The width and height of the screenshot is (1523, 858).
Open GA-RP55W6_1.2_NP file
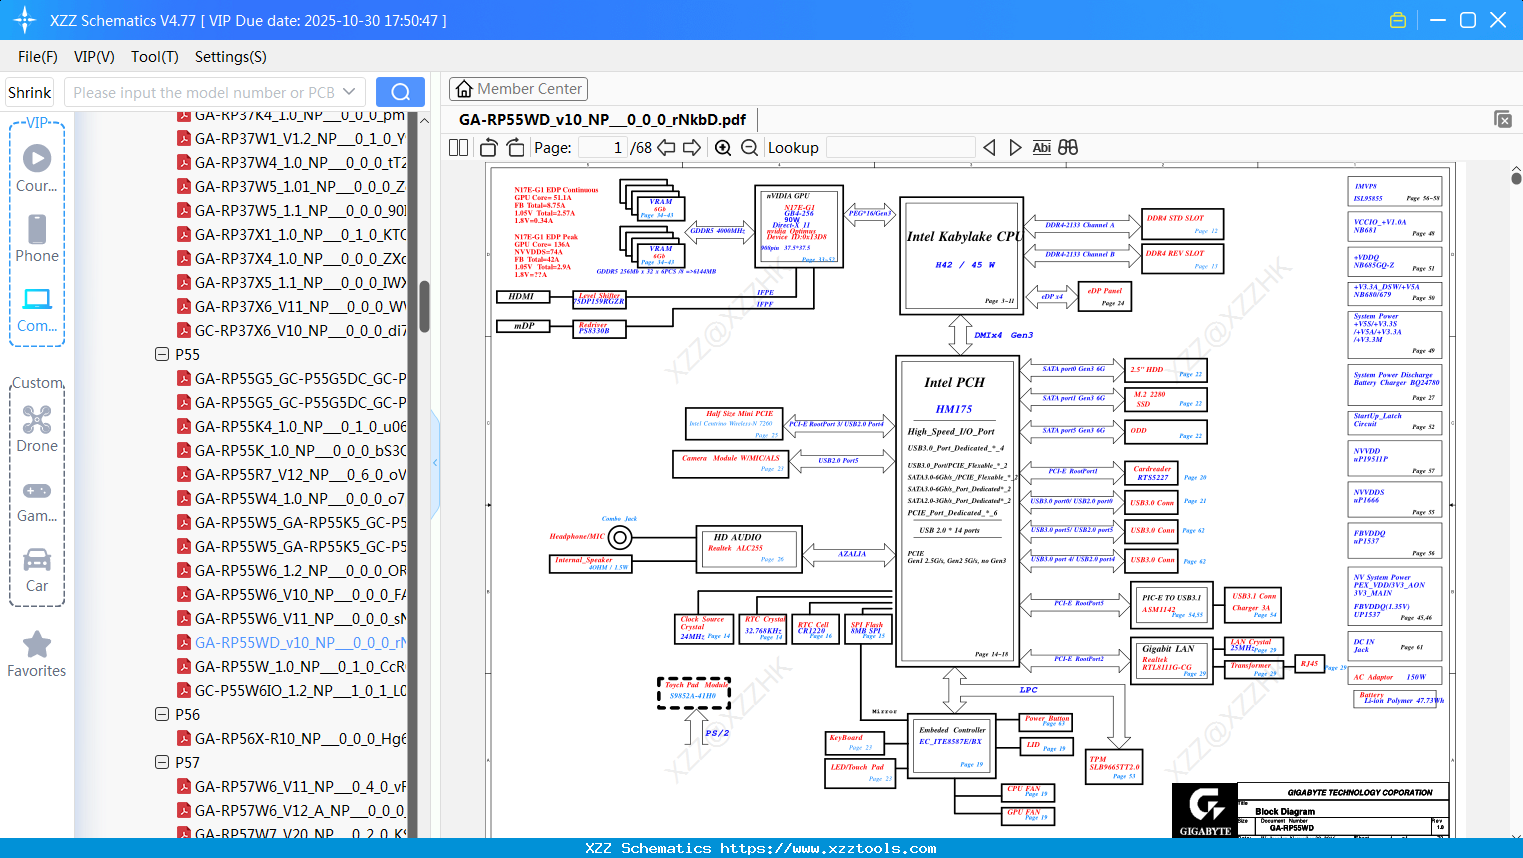300,570
